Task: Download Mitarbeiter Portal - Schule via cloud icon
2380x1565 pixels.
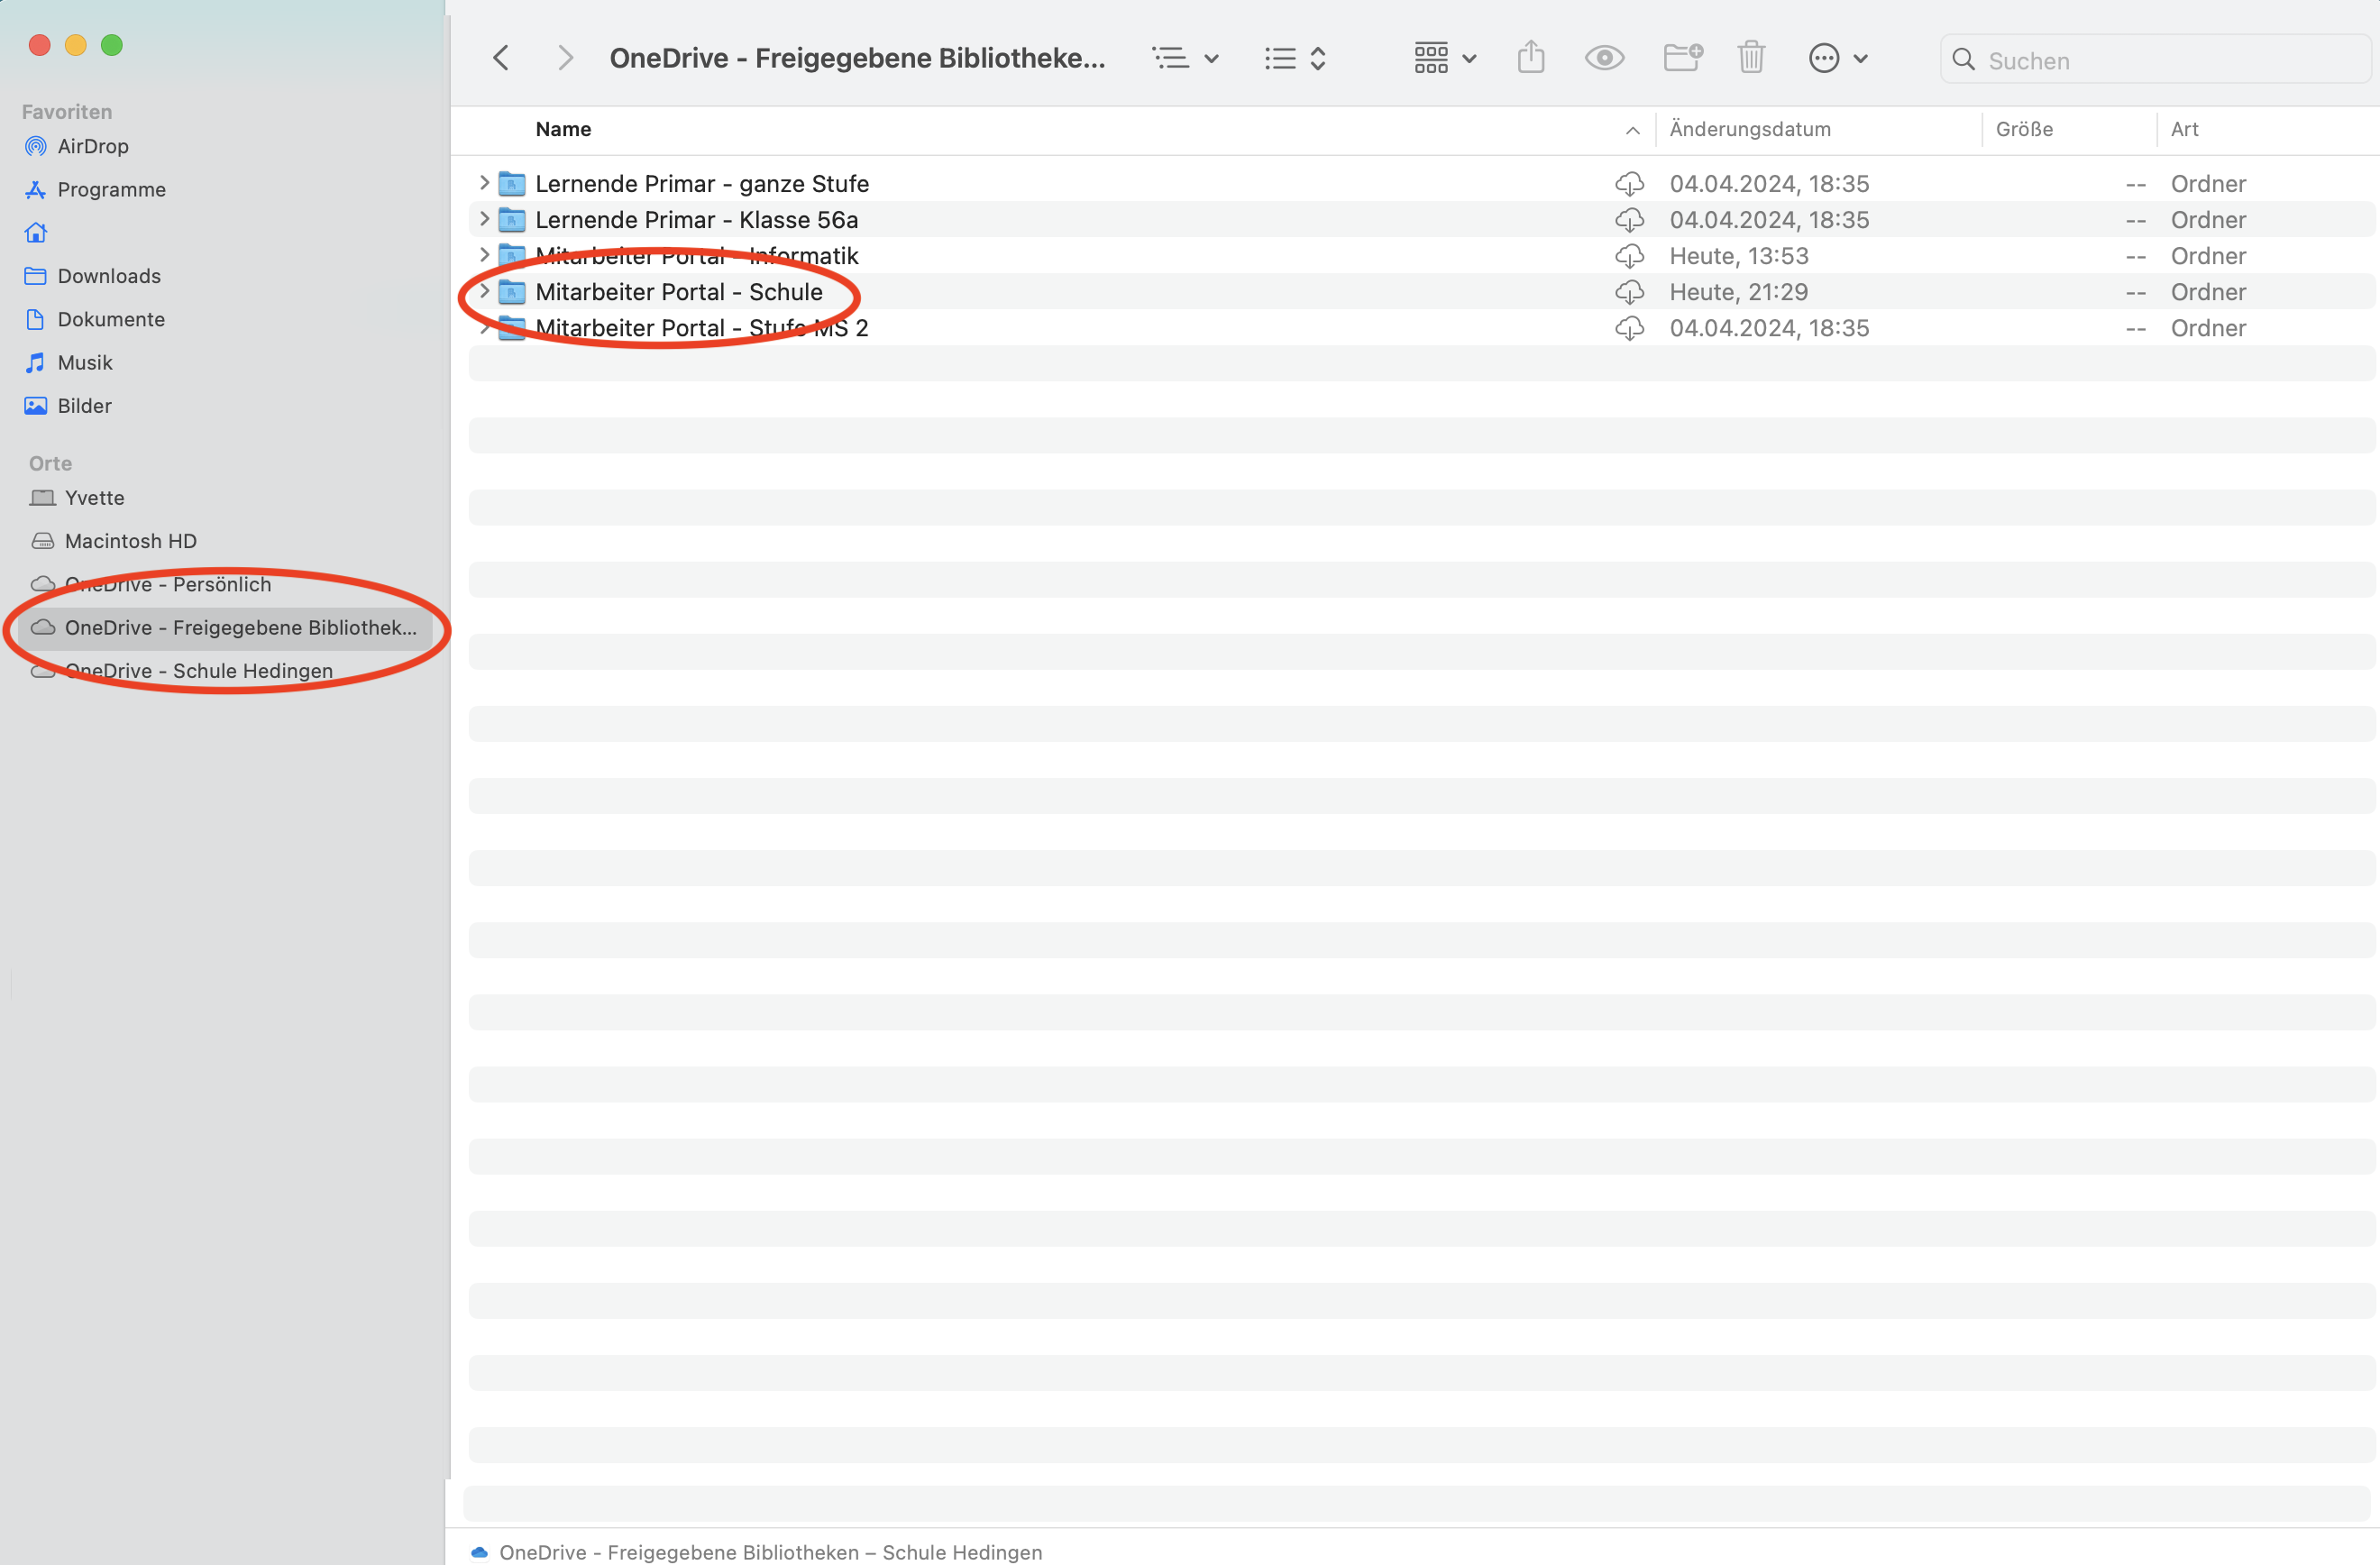Action: [x=1629, y=292]
